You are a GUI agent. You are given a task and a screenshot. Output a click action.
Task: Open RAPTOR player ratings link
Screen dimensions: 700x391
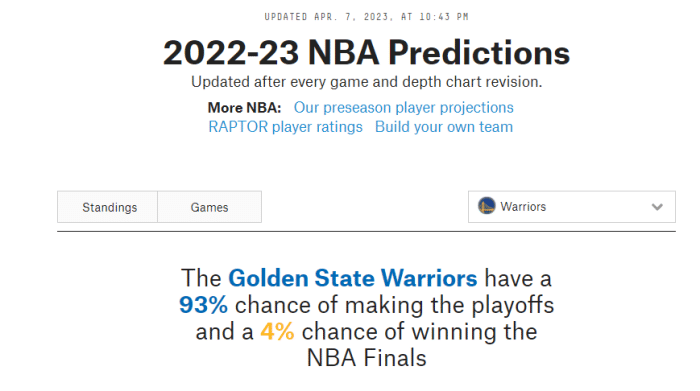pos(285,127)
